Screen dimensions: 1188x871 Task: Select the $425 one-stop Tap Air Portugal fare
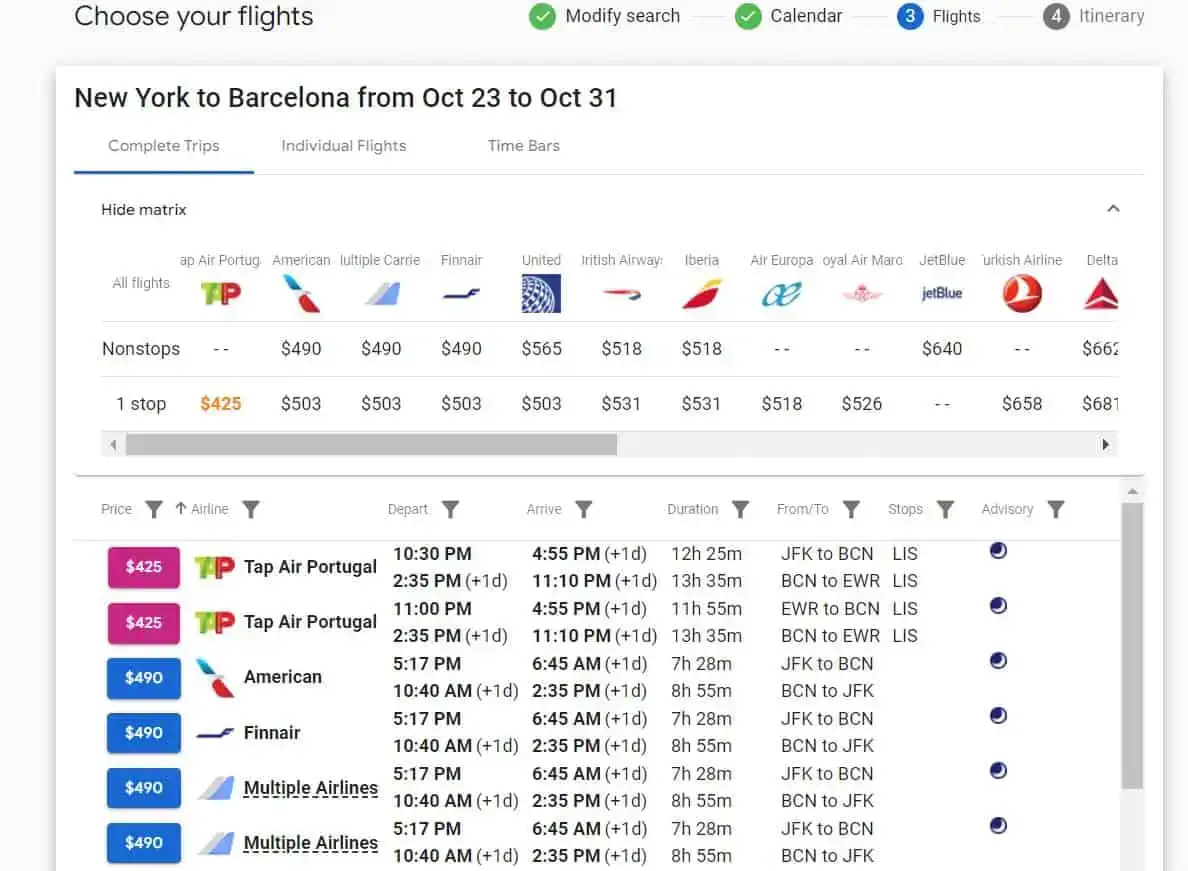click(220, 404)
